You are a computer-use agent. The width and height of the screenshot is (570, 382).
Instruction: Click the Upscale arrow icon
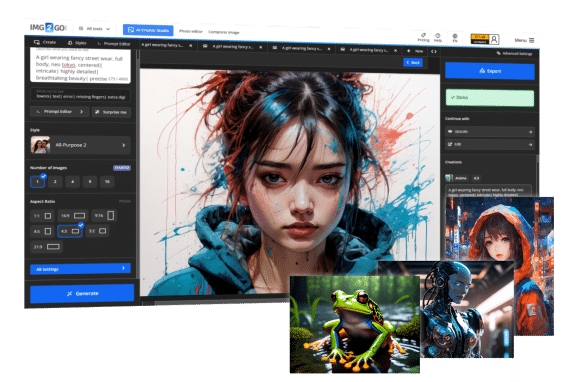click(x=530, y=132)
